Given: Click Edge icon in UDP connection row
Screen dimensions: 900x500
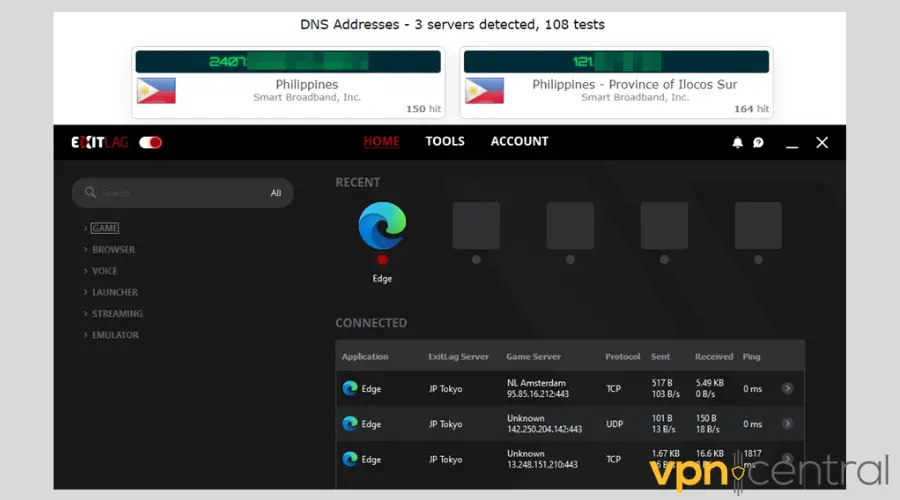Looking at the screenshot, I should (x=350, y=424).
